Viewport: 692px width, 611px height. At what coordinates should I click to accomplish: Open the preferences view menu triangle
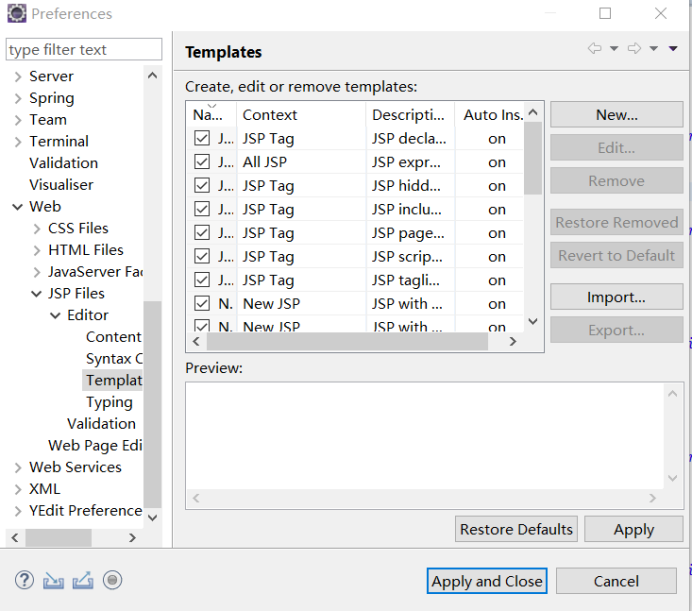click(x=674, y=49)
